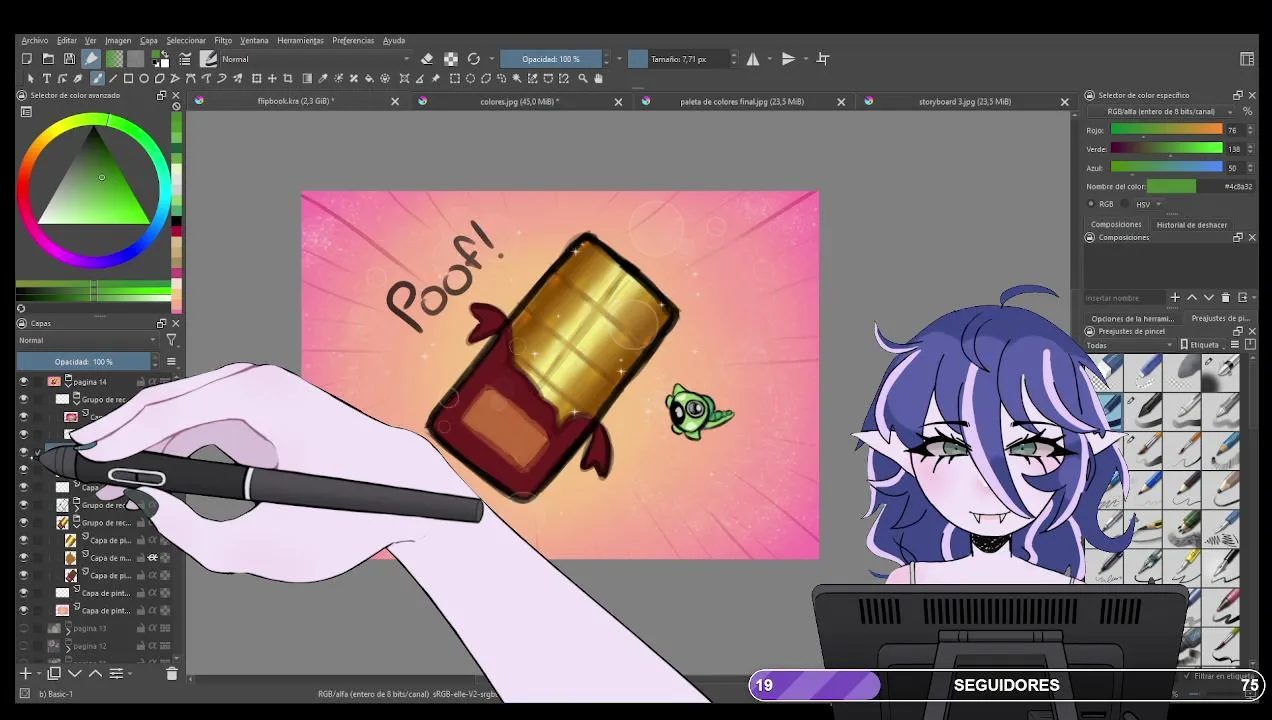Open the brush blending mode Normal dropdown

click(315, 59)
